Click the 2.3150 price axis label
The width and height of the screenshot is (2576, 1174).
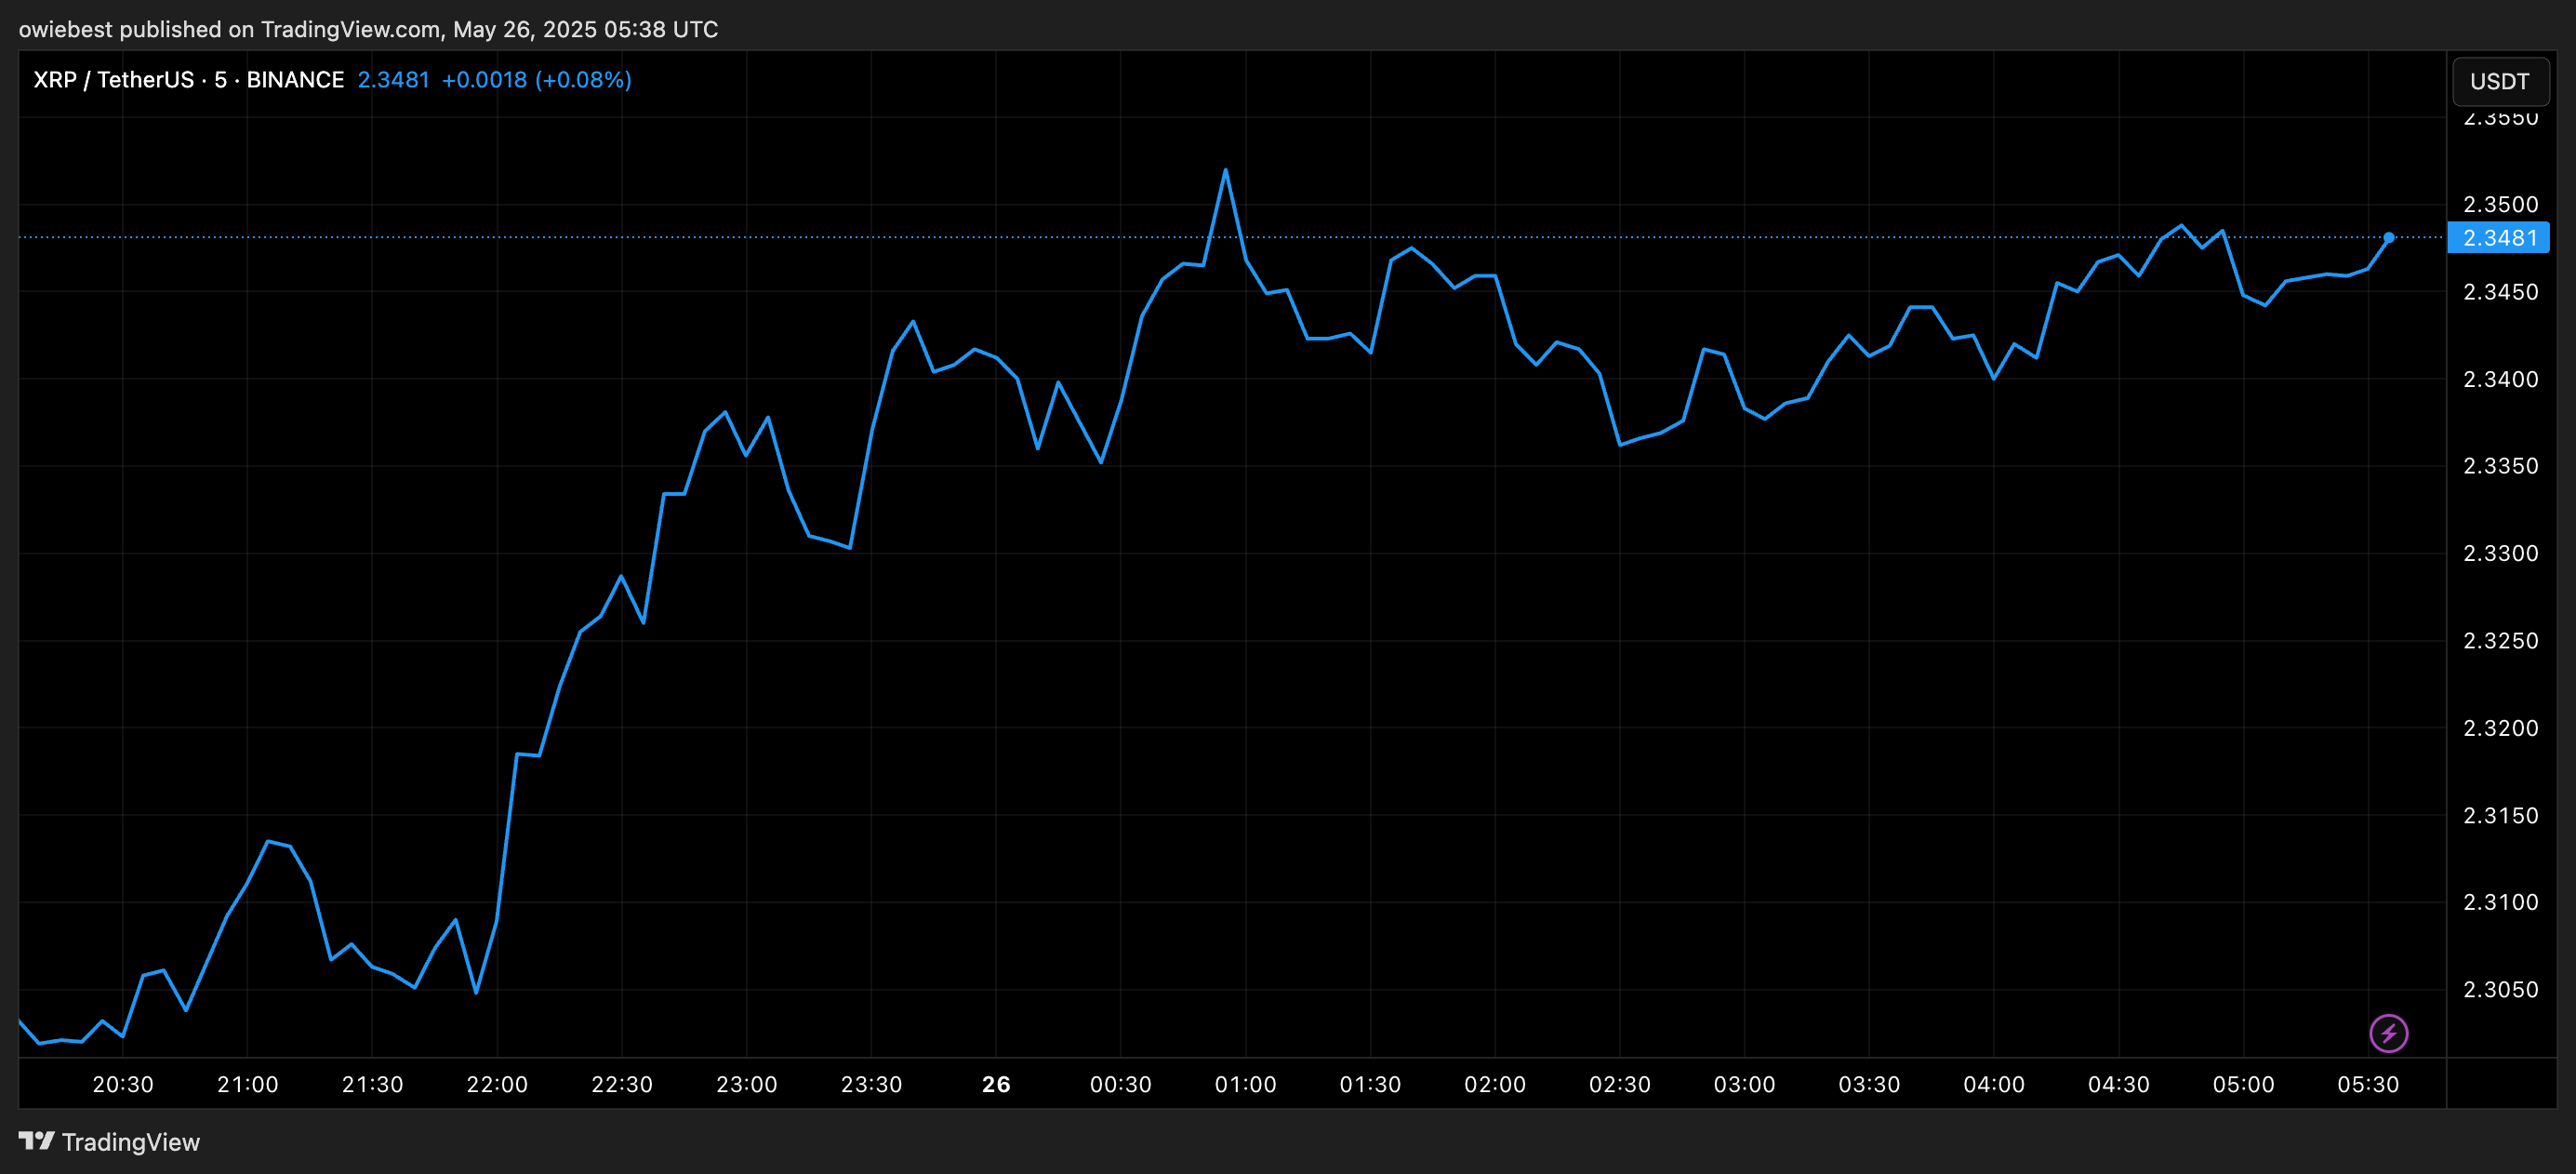pyautogui.click(x=2500, y=816)
